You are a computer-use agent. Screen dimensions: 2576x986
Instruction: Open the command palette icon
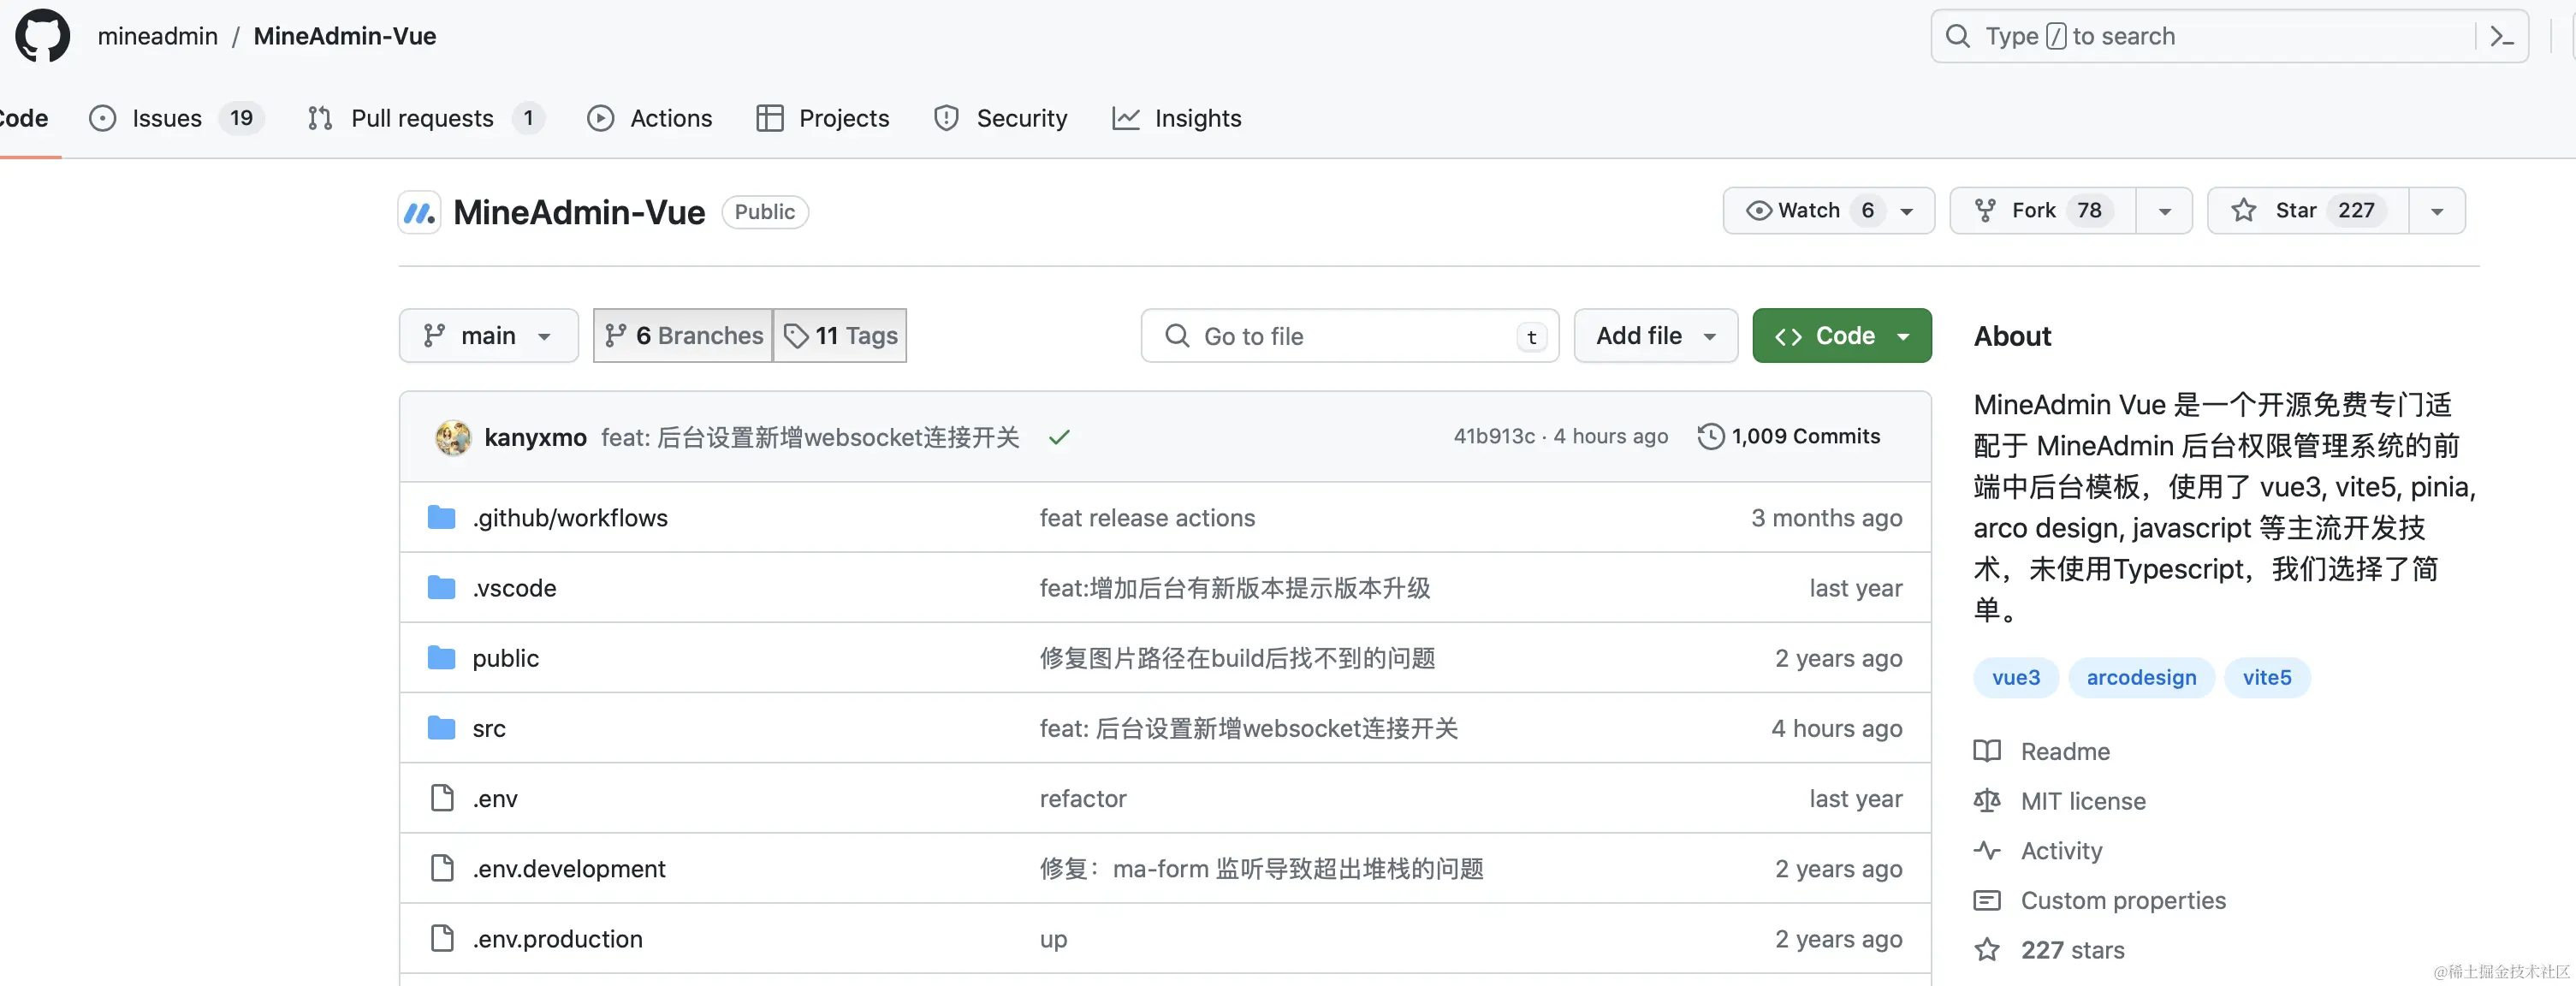coord(2501,37)
